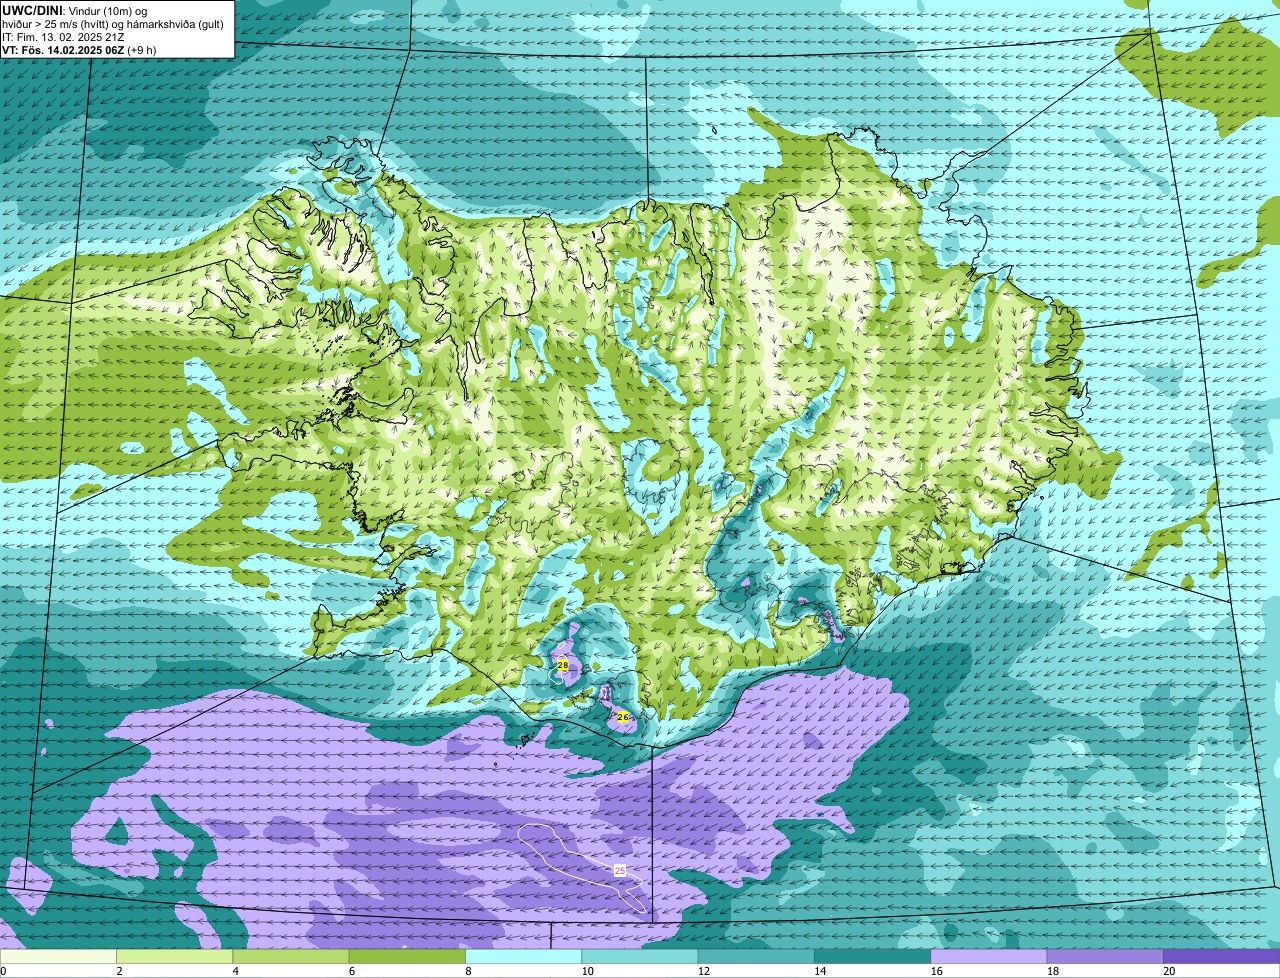1280x978 pixels.
Task: Select the 2–4 m/s legend color swatch
Action: [174, 956]
